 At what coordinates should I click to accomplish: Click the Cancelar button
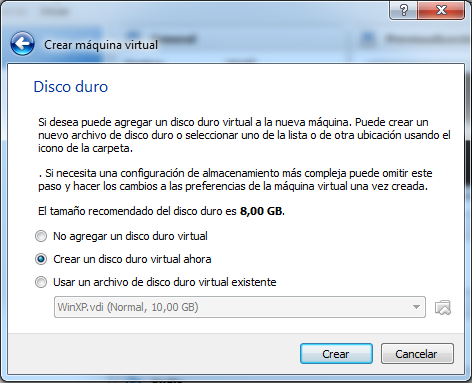[417, 354]
